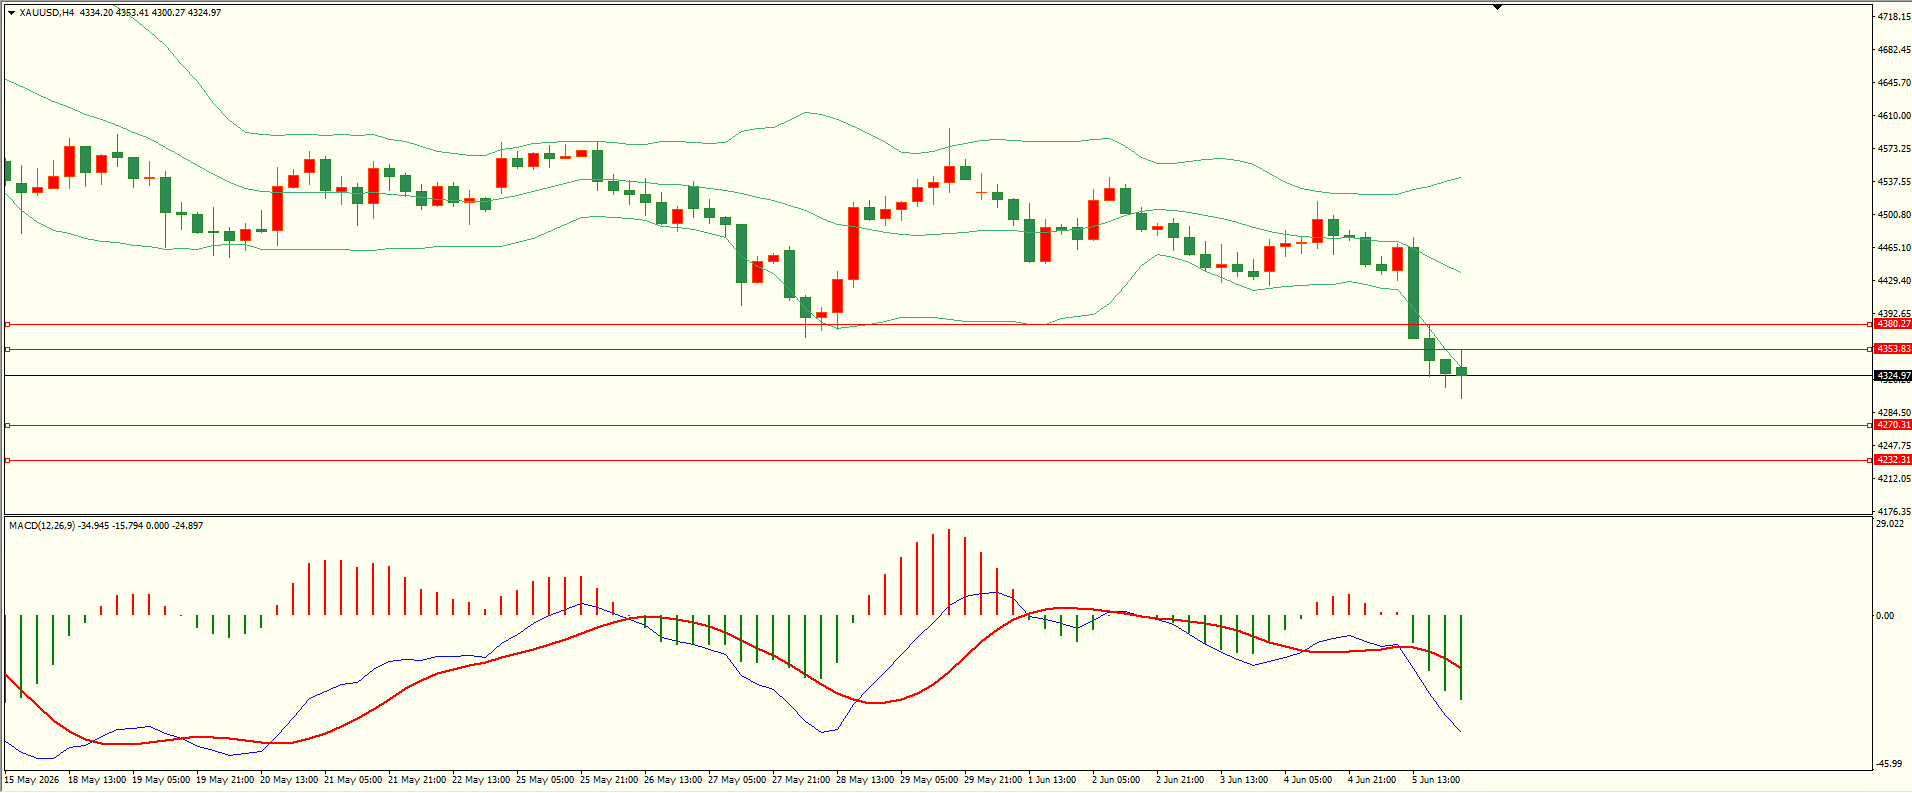
Task: Click the 4645.70 price scale value
Action: (1894, 82)
